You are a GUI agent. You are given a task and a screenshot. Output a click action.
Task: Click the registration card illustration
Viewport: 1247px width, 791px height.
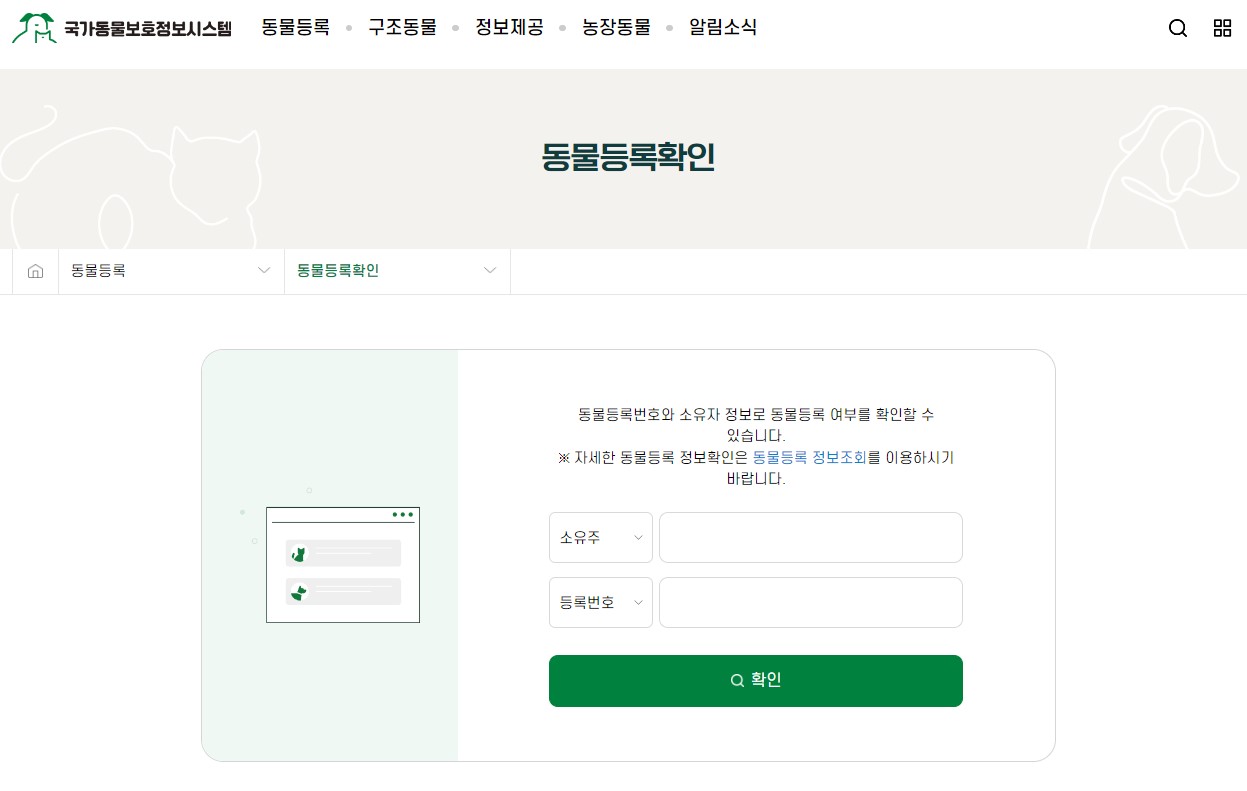[343, 564]
